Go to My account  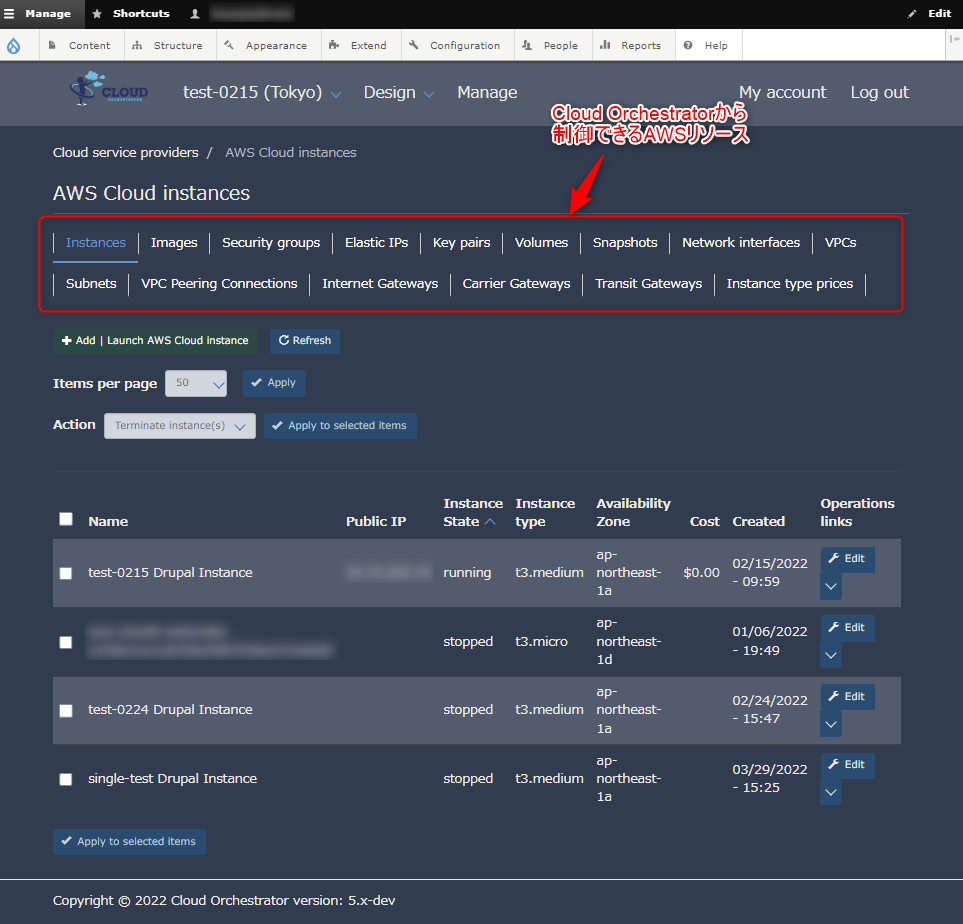tap(782, 93)
